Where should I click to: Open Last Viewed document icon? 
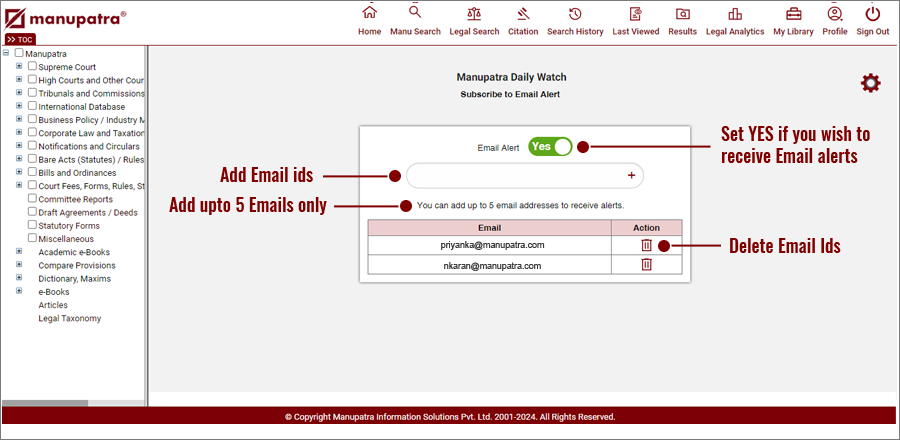[x=635, y=14]
